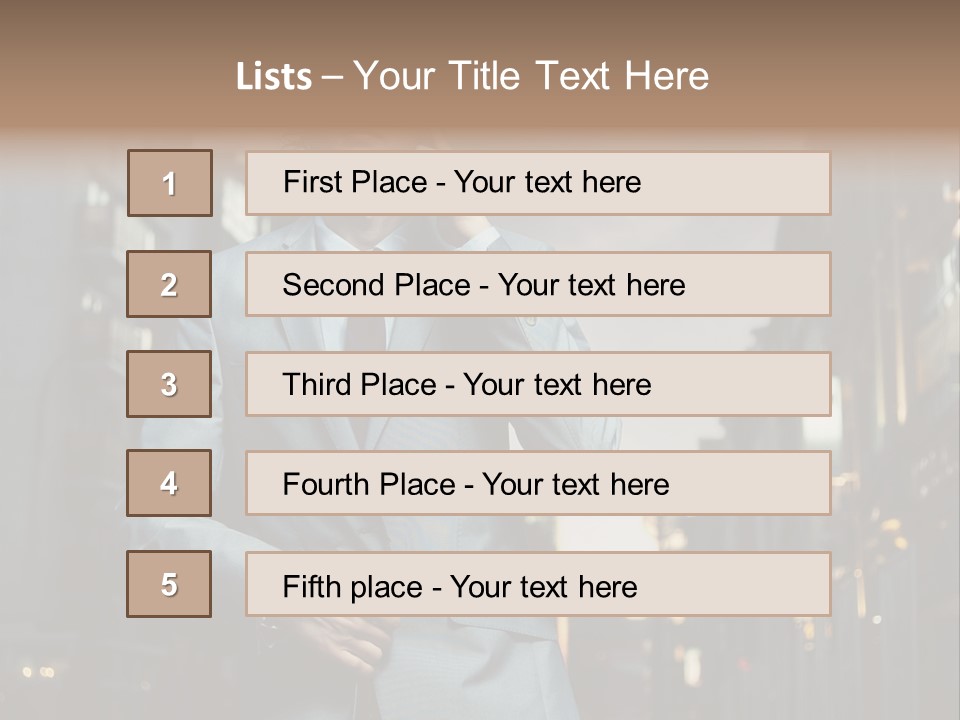The image size is (960, 720).
Task: Select the number 2 box
Action: point(169,285)
